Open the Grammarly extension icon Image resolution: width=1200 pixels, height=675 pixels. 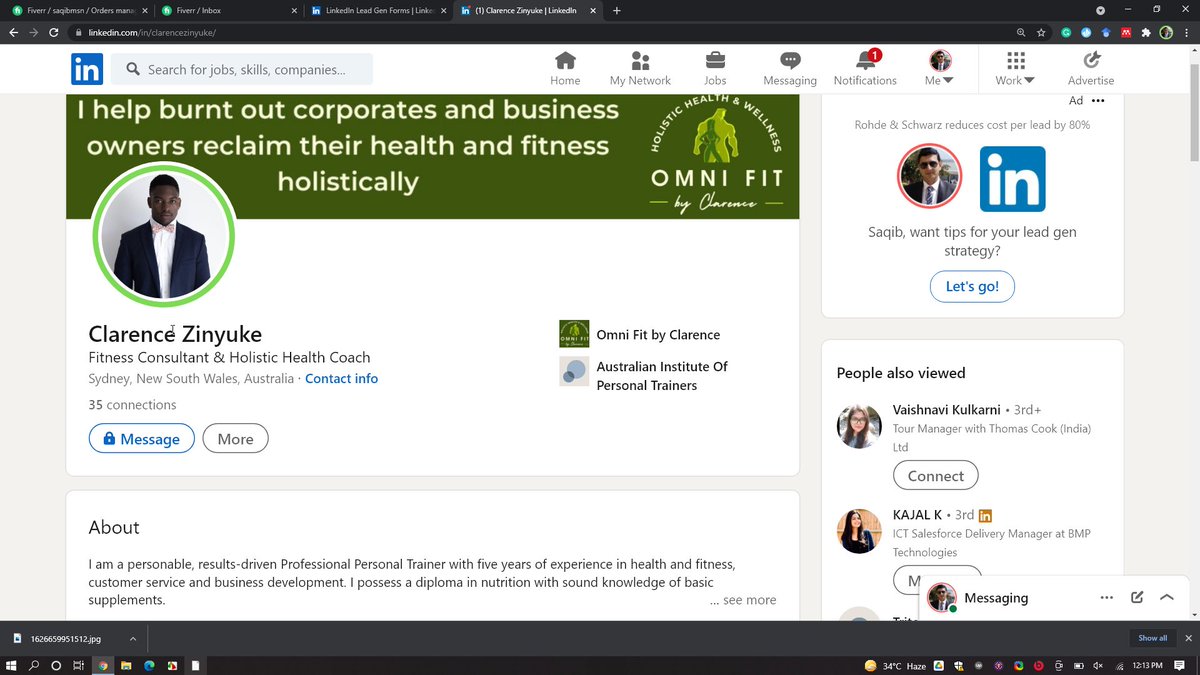pyautogui.click(x=1068, y=32)
